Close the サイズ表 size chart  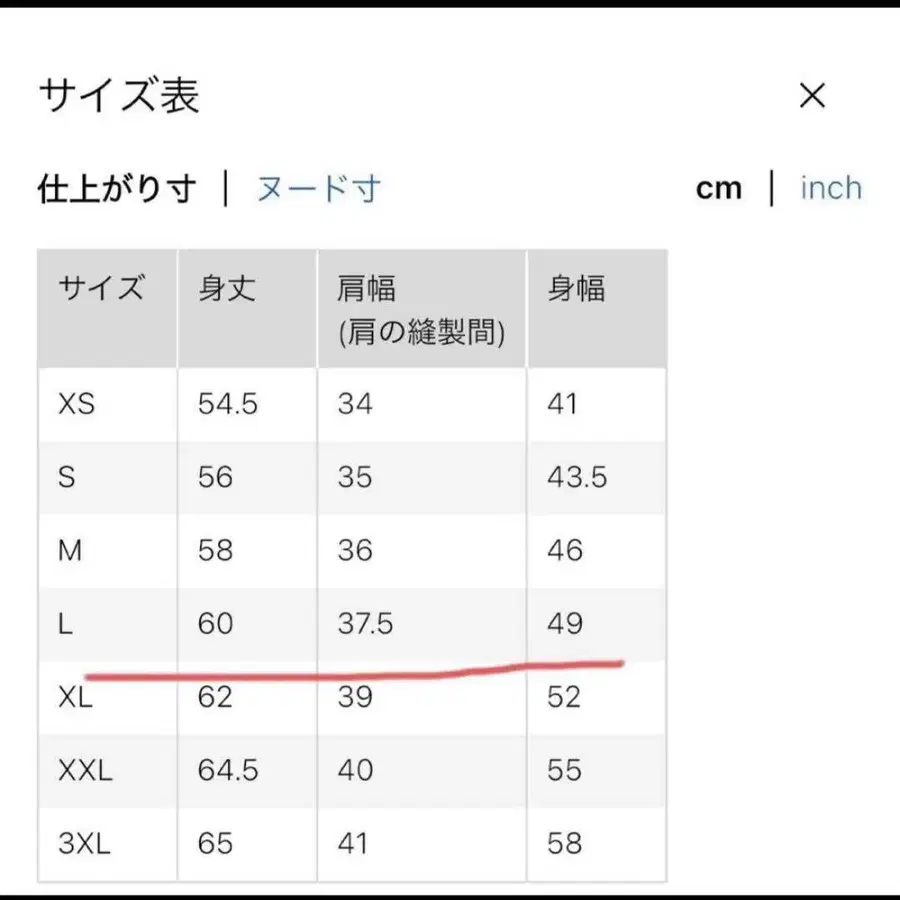pos(813,96)
